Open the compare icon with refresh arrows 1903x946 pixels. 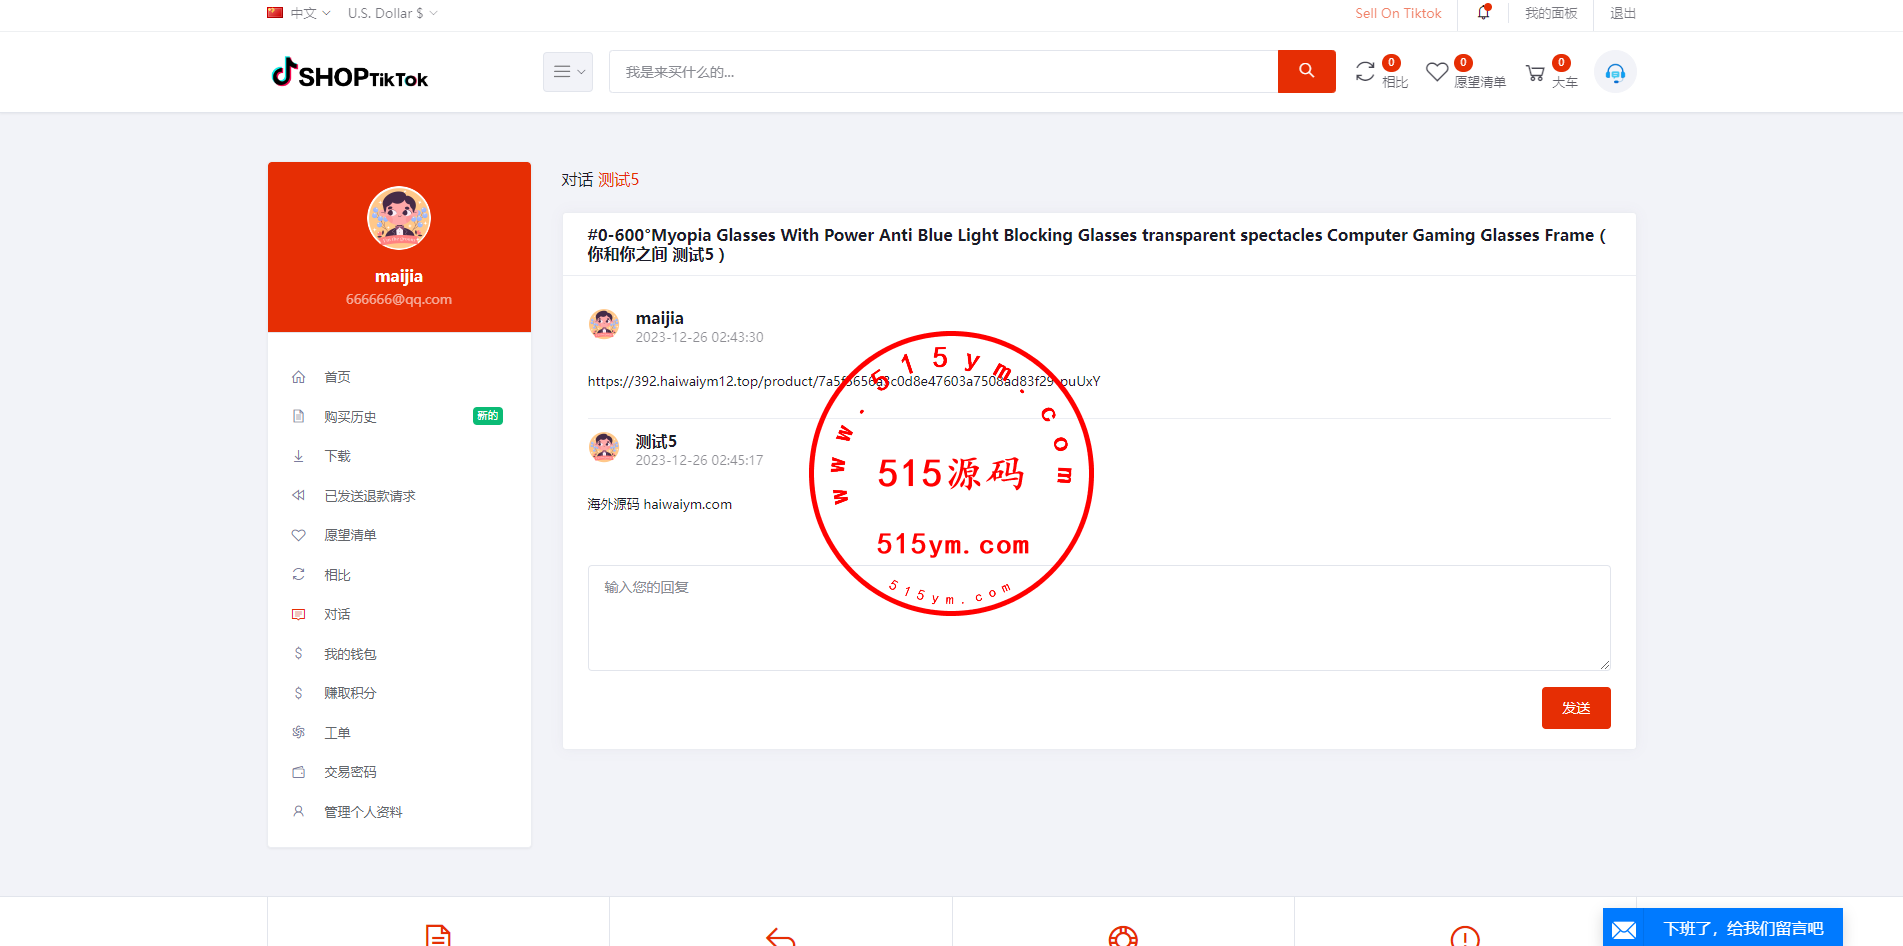click(x=1366, y=72)
